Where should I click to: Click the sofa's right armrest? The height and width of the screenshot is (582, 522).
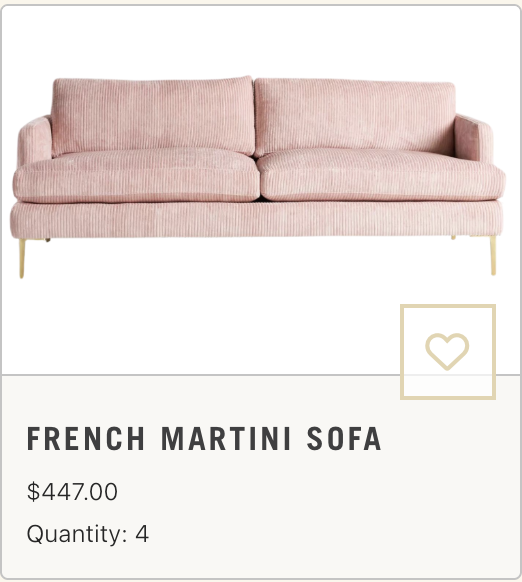pyautogui.click(x=474, y=138)
